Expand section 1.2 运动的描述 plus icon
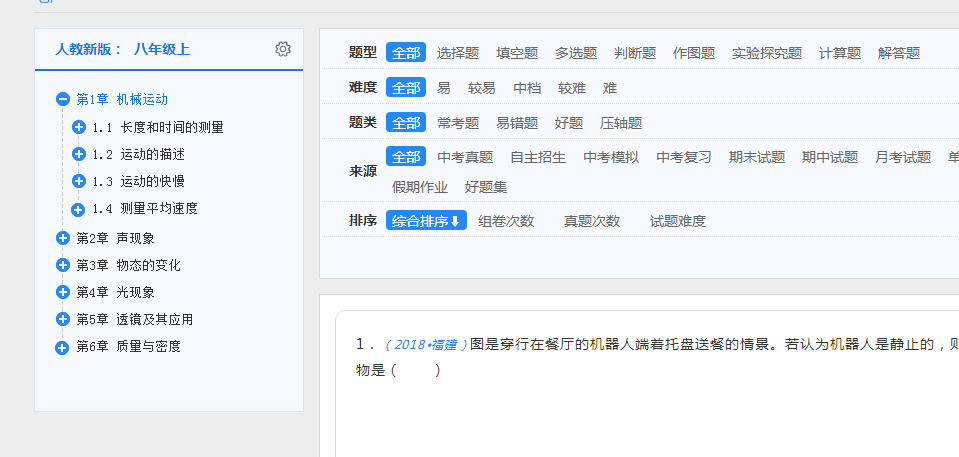The image size is (959, 457). pyautogui.click(x=79, y=154)
